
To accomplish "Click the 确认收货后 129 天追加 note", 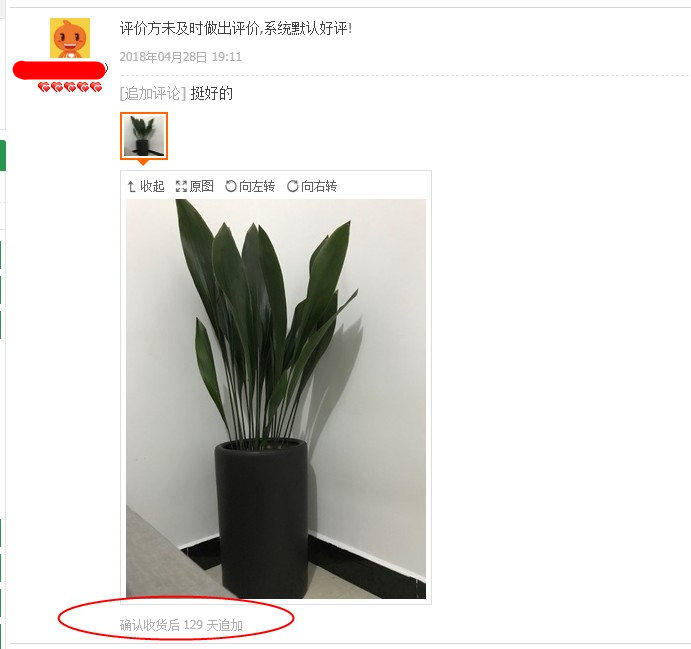I will (x=181, y=625).
